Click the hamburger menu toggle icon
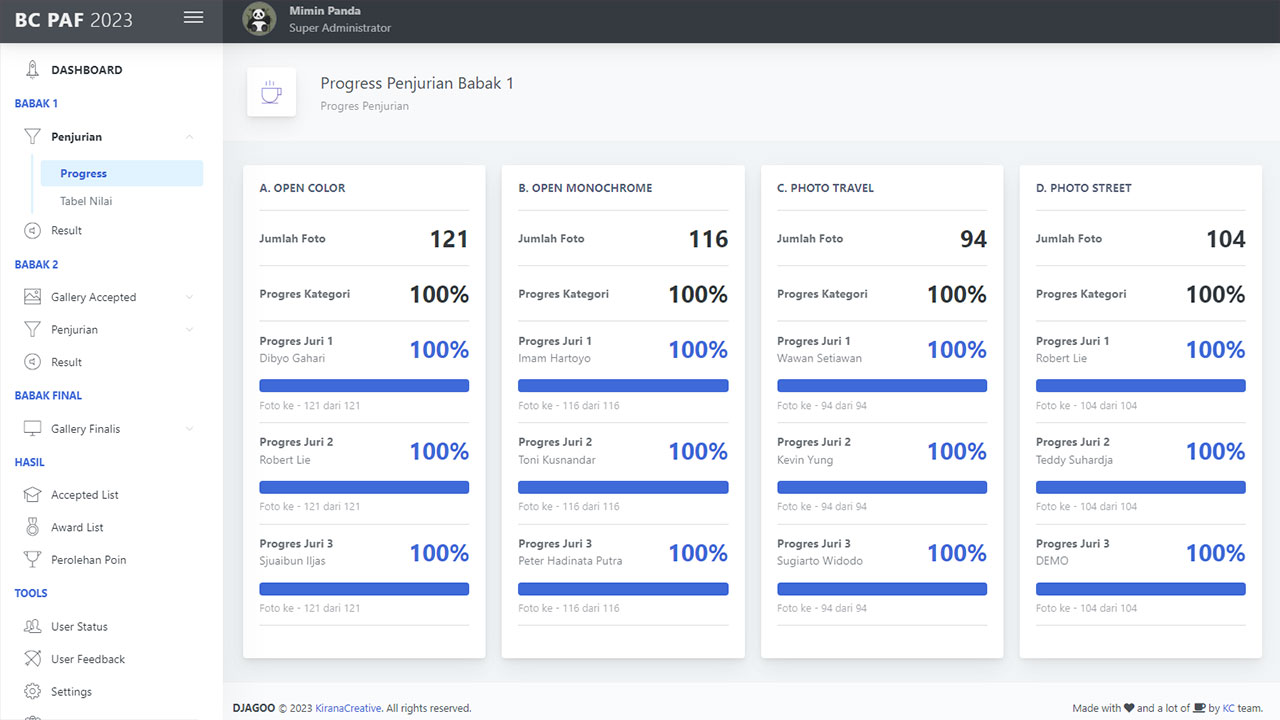This screenshot has width=1280, height=720. 193,18
